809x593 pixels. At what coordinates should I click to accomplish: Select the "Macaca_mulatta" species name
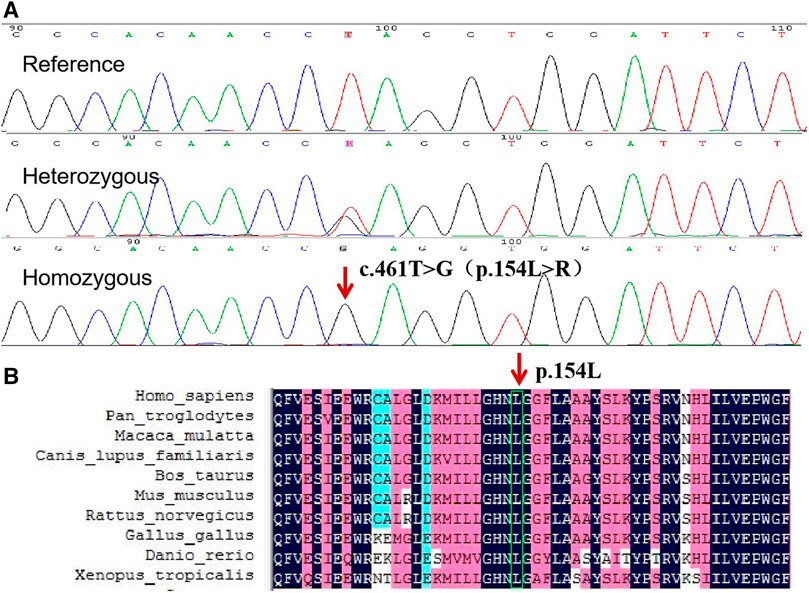tap(184, 436)
